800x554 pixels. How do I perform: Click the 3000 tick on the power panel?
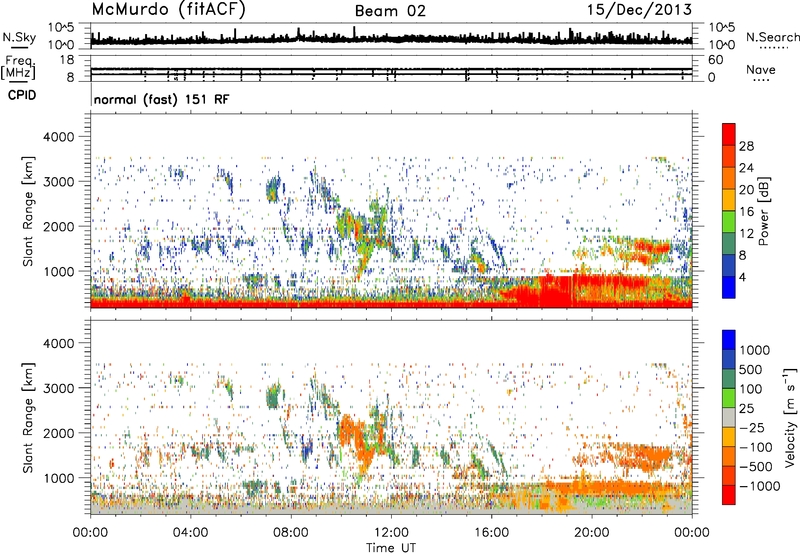[x=59, y=182]
